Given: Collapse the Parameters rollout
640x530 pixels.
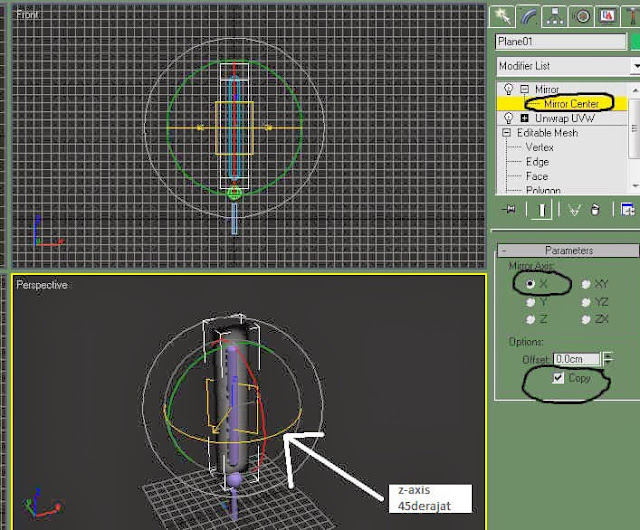Looking at the screenshot, I should point(568,250).
